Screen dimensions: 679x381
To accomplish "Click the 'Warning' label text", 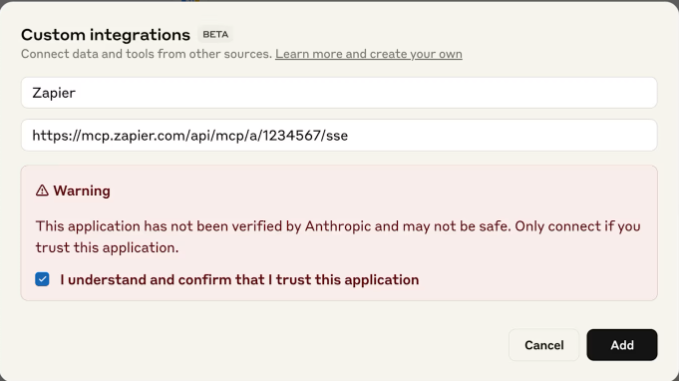I will 82,191.
